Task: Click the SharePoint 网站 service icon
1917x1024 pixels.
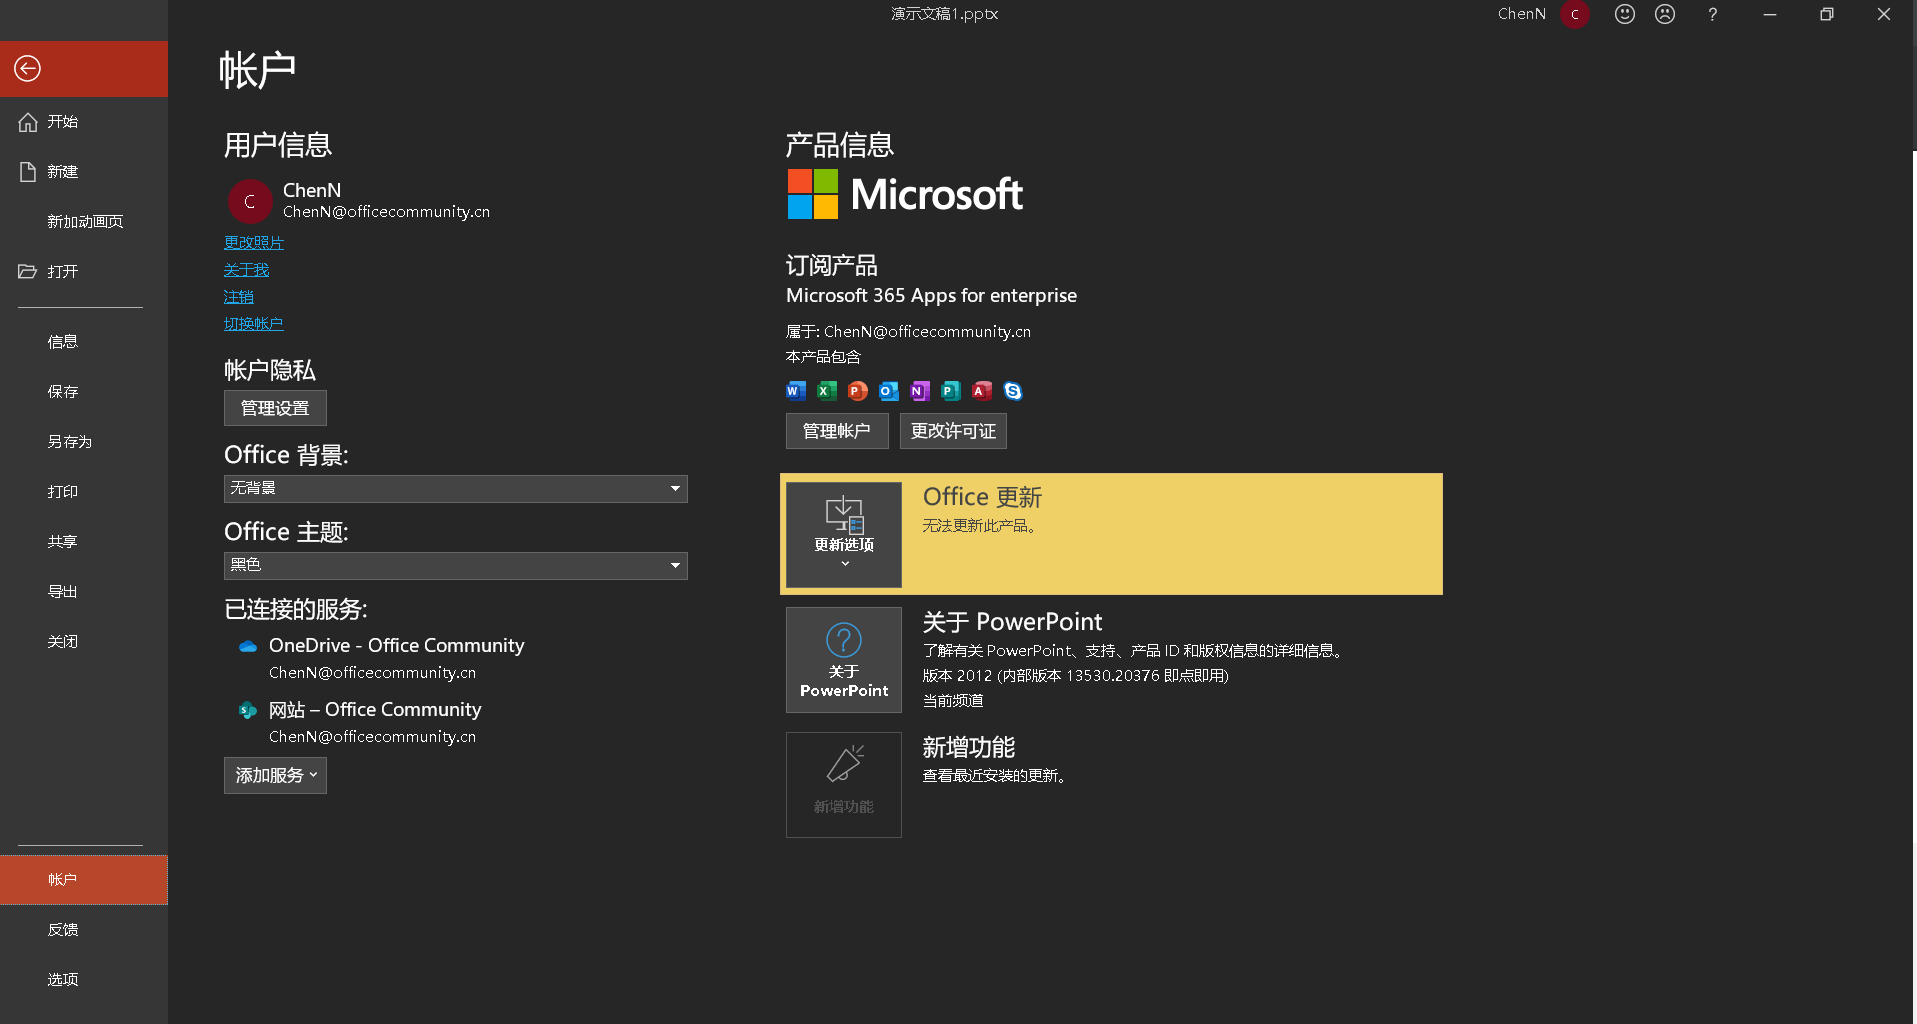Action: [248, 711]
